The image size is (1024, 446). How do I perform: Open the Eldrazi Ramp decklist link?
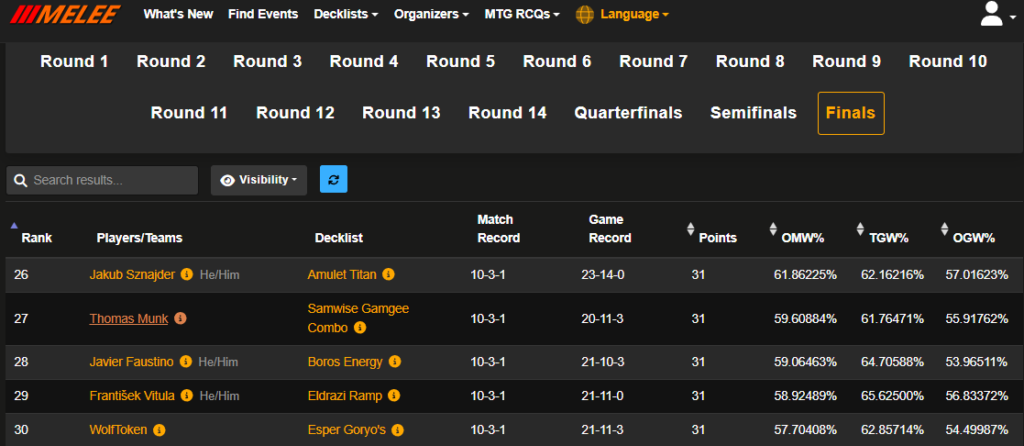pos(345,396)
